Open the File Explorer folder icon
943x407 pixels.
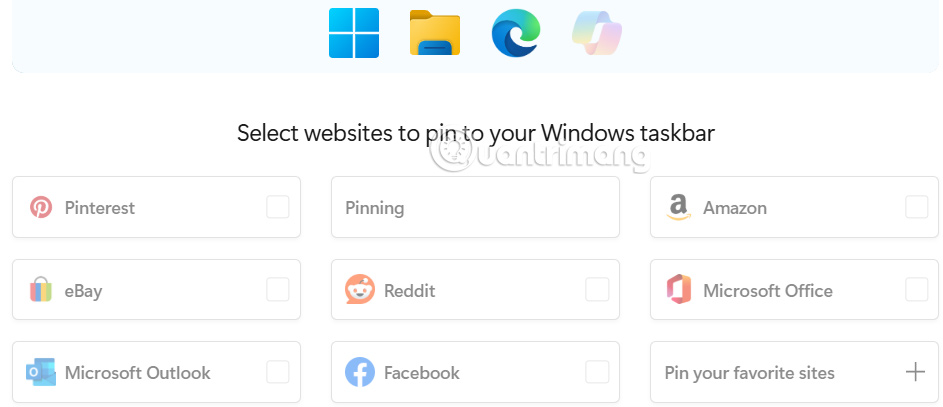pos(435,34)
